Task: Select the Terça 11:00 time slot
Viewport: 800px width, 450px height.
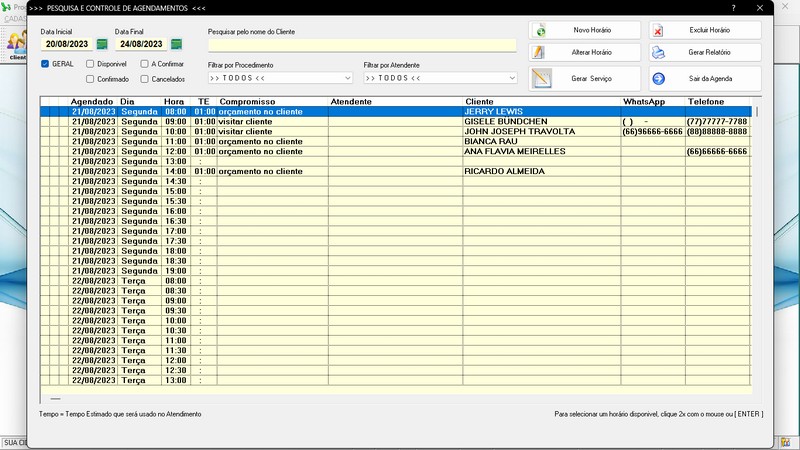Action: (x=395, y=340)
